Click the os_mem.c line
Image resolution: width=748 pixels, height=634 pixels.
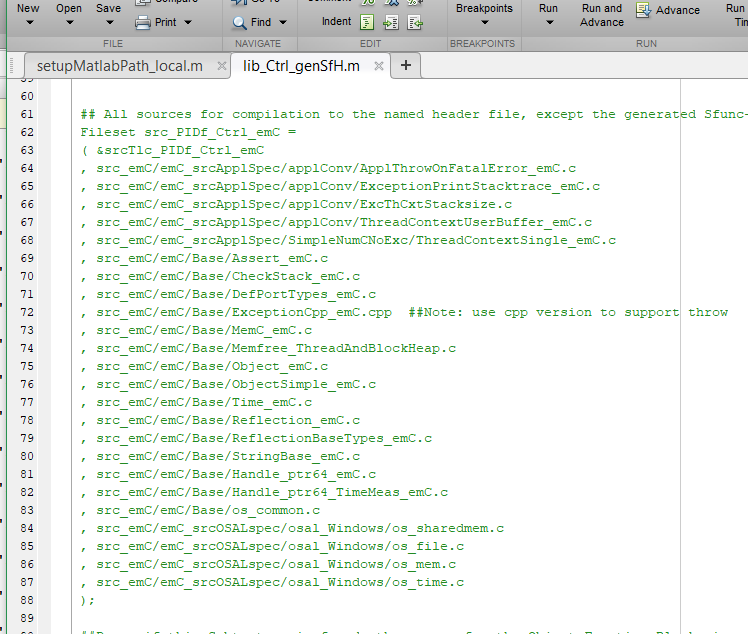[x=269, y=564]
